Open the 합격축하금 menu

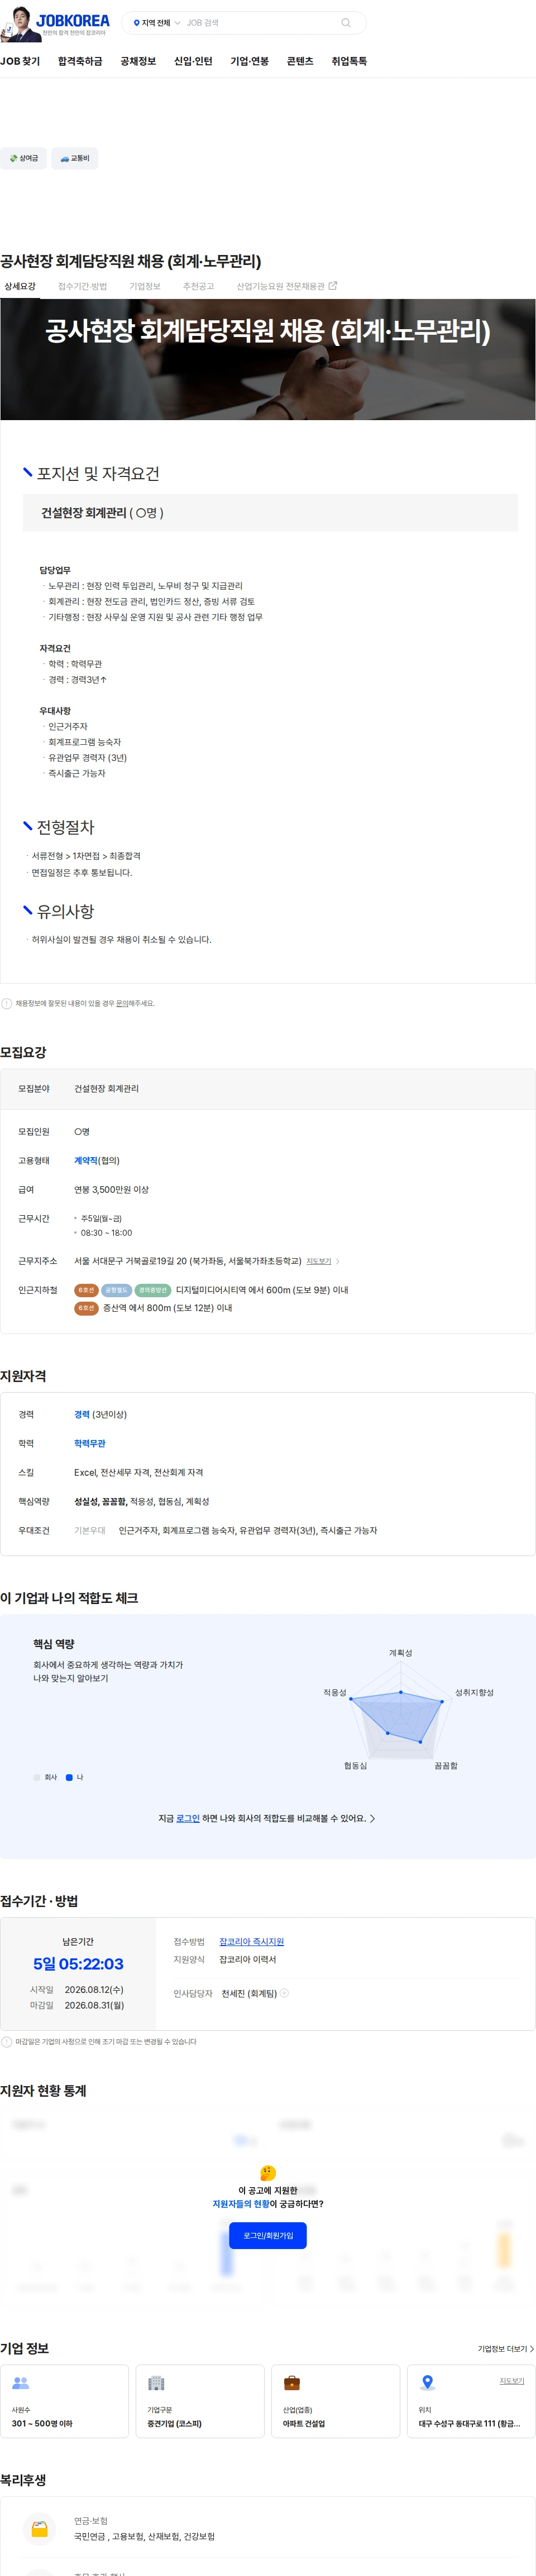80,61
